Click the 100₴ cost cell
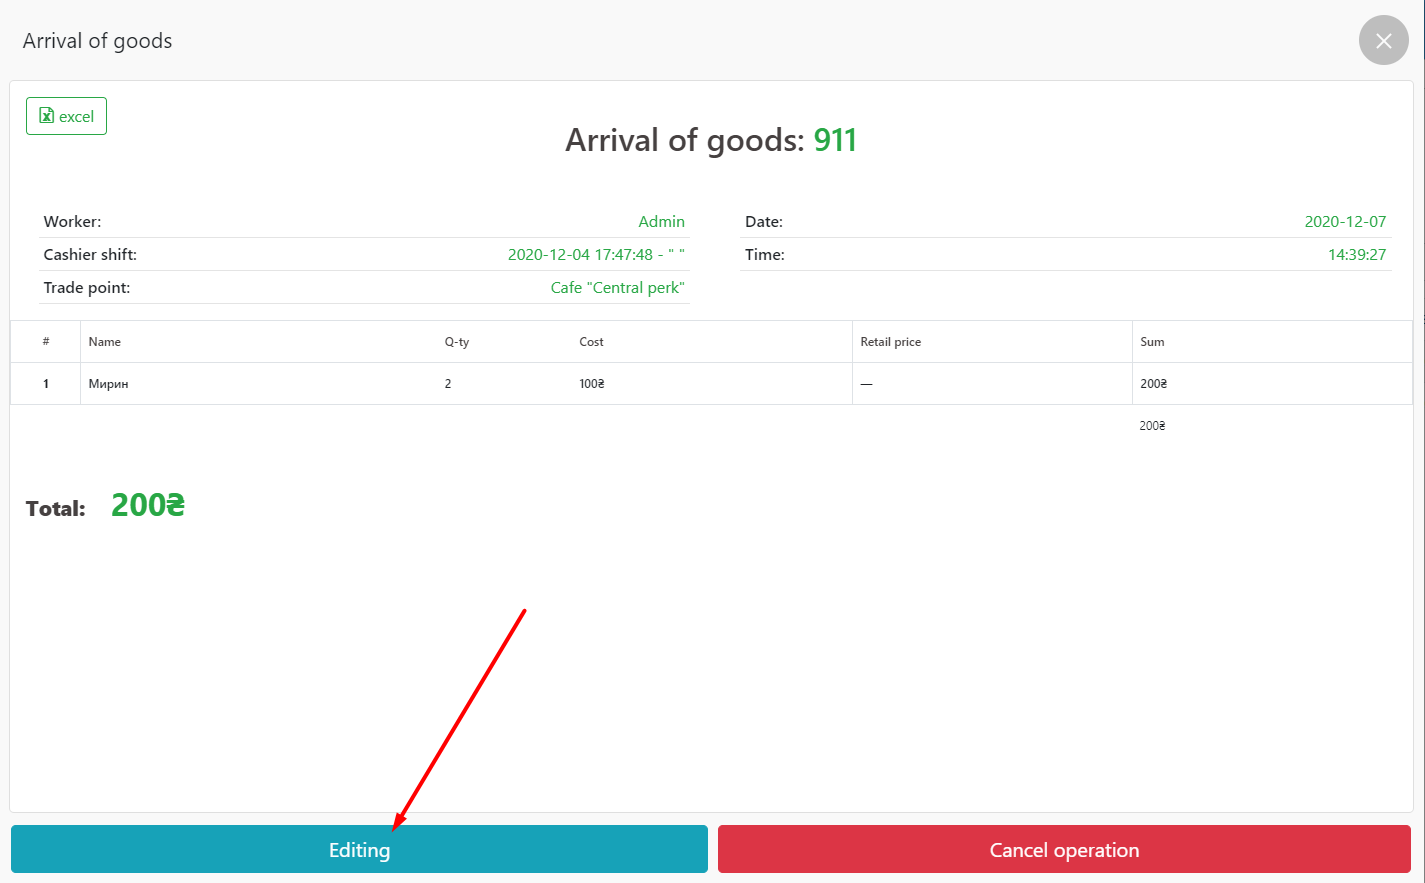This screenshot has height=883, width=1425. click(591, 384)
